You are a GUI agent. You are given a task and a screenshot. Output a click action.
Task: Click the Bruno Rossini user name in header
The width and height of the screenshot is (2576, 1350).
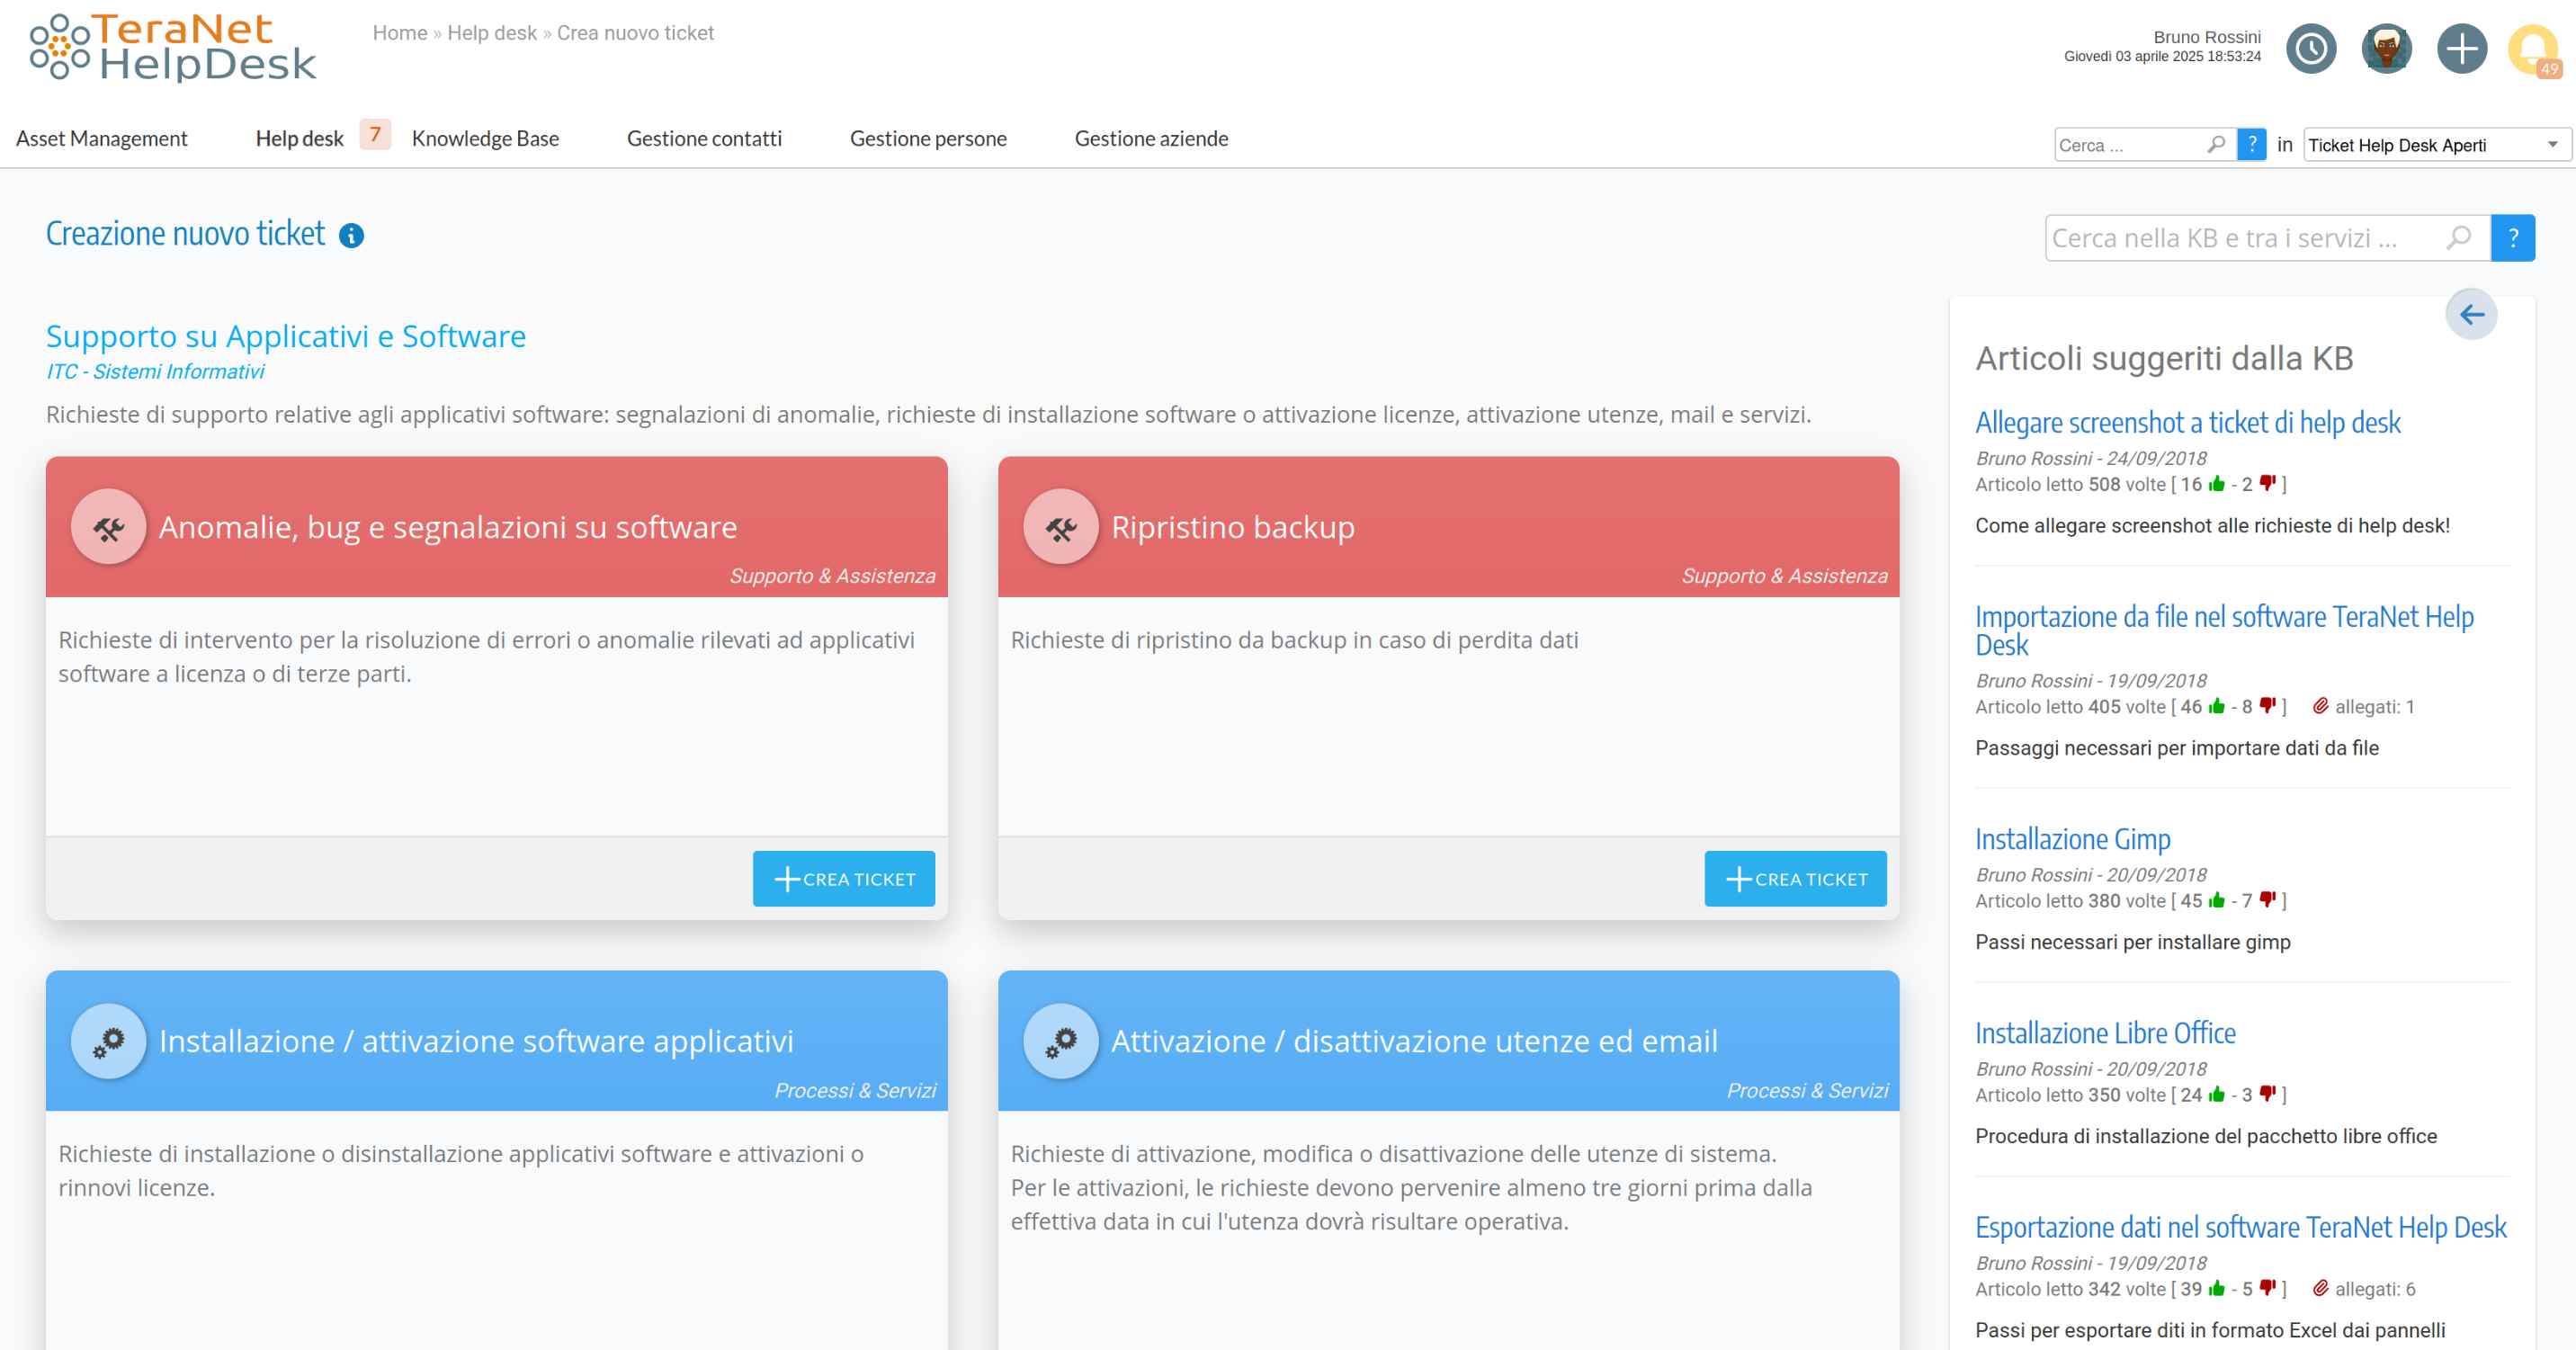2206,37
